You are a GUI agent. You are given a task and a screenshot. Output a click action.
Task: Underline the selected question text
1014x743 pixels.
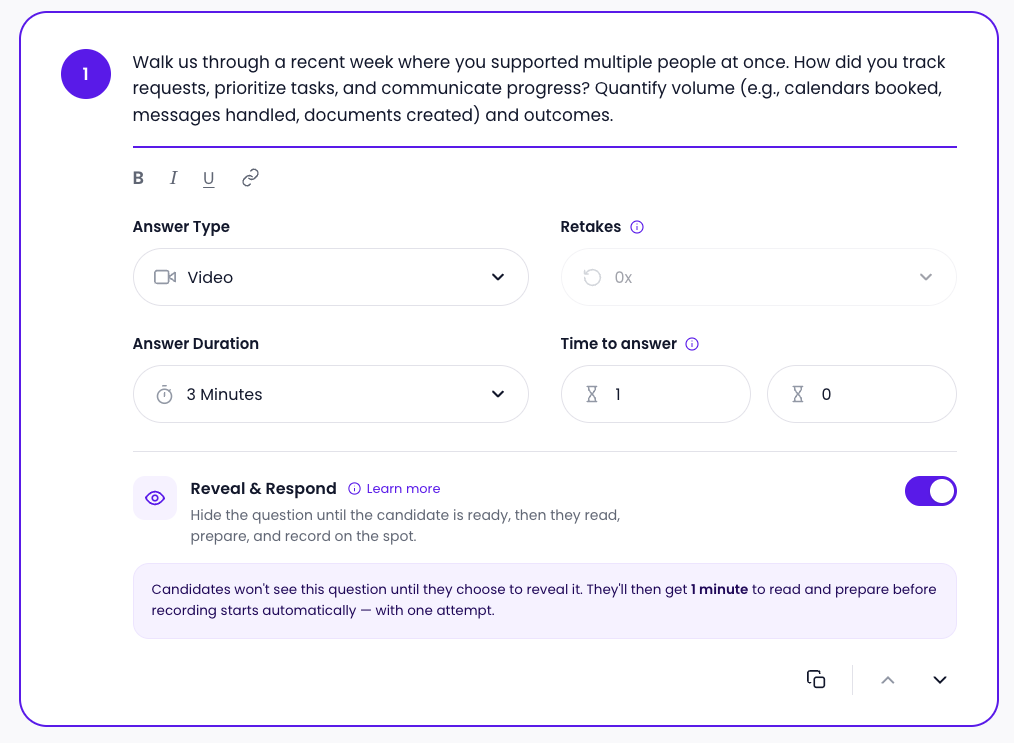208,178
